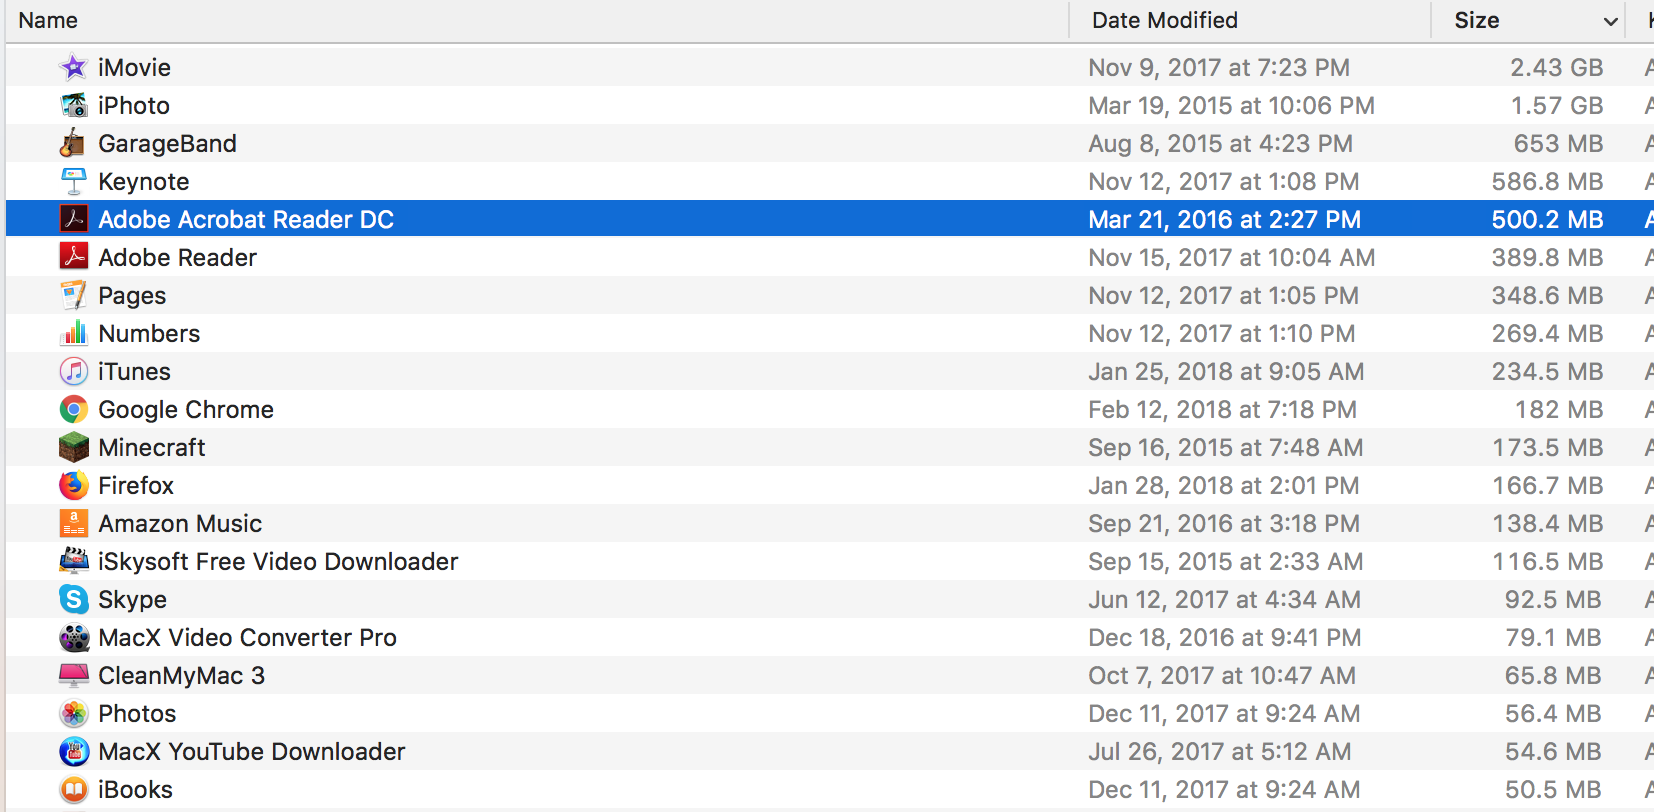The width and height of the screenshot is (1654, 812).
Task: Select the iTunes music note icon
Action: [x=73, y=371]
